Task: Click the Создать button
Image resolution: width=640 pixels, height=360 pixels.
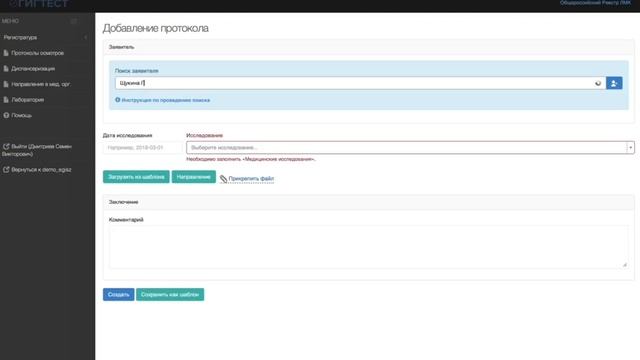Action: (x=118, y=294)
